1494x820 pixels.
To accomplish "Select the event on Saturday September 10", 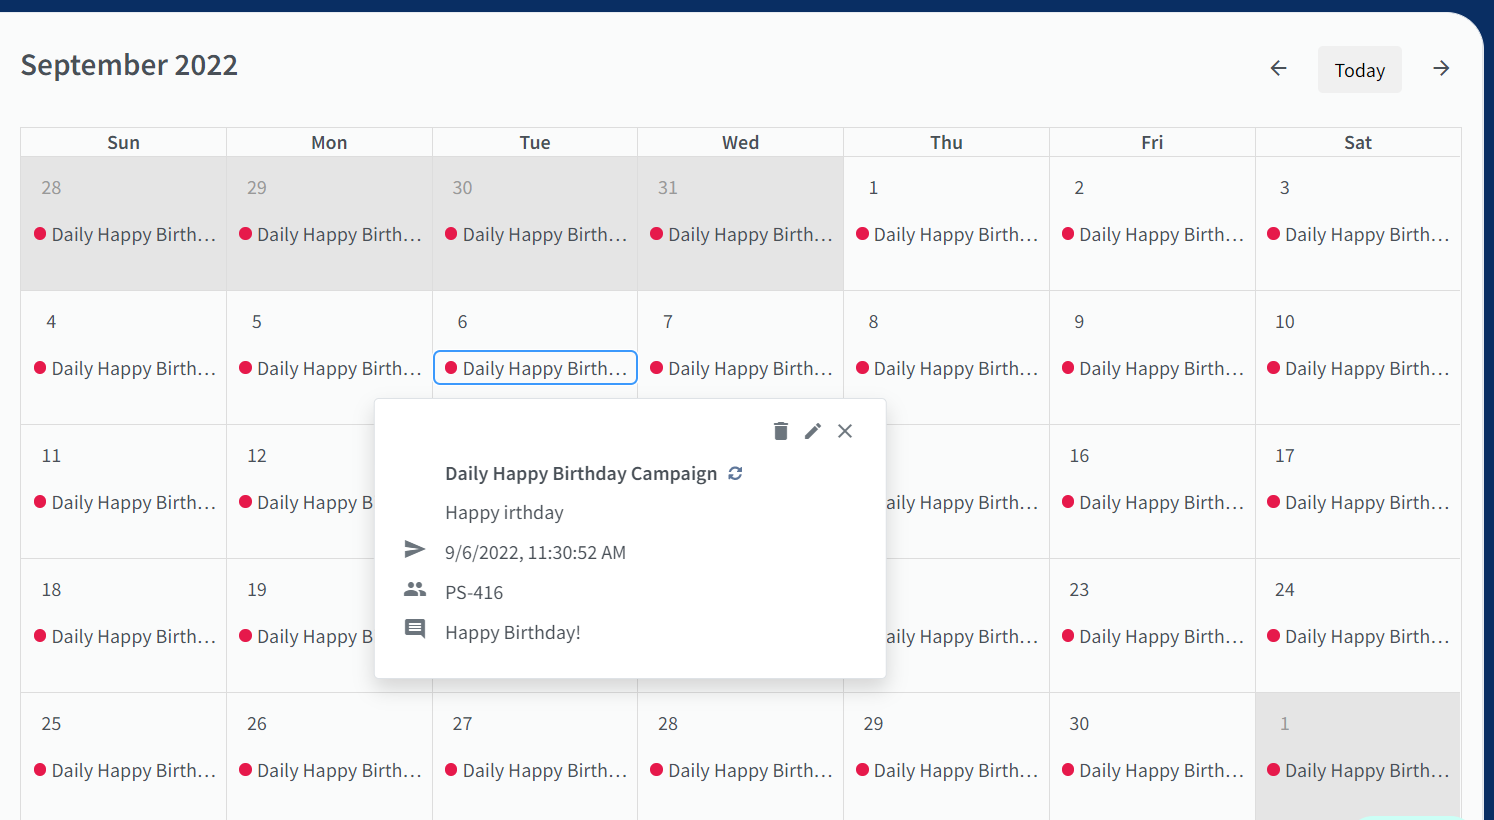I will pos(1358,368).
